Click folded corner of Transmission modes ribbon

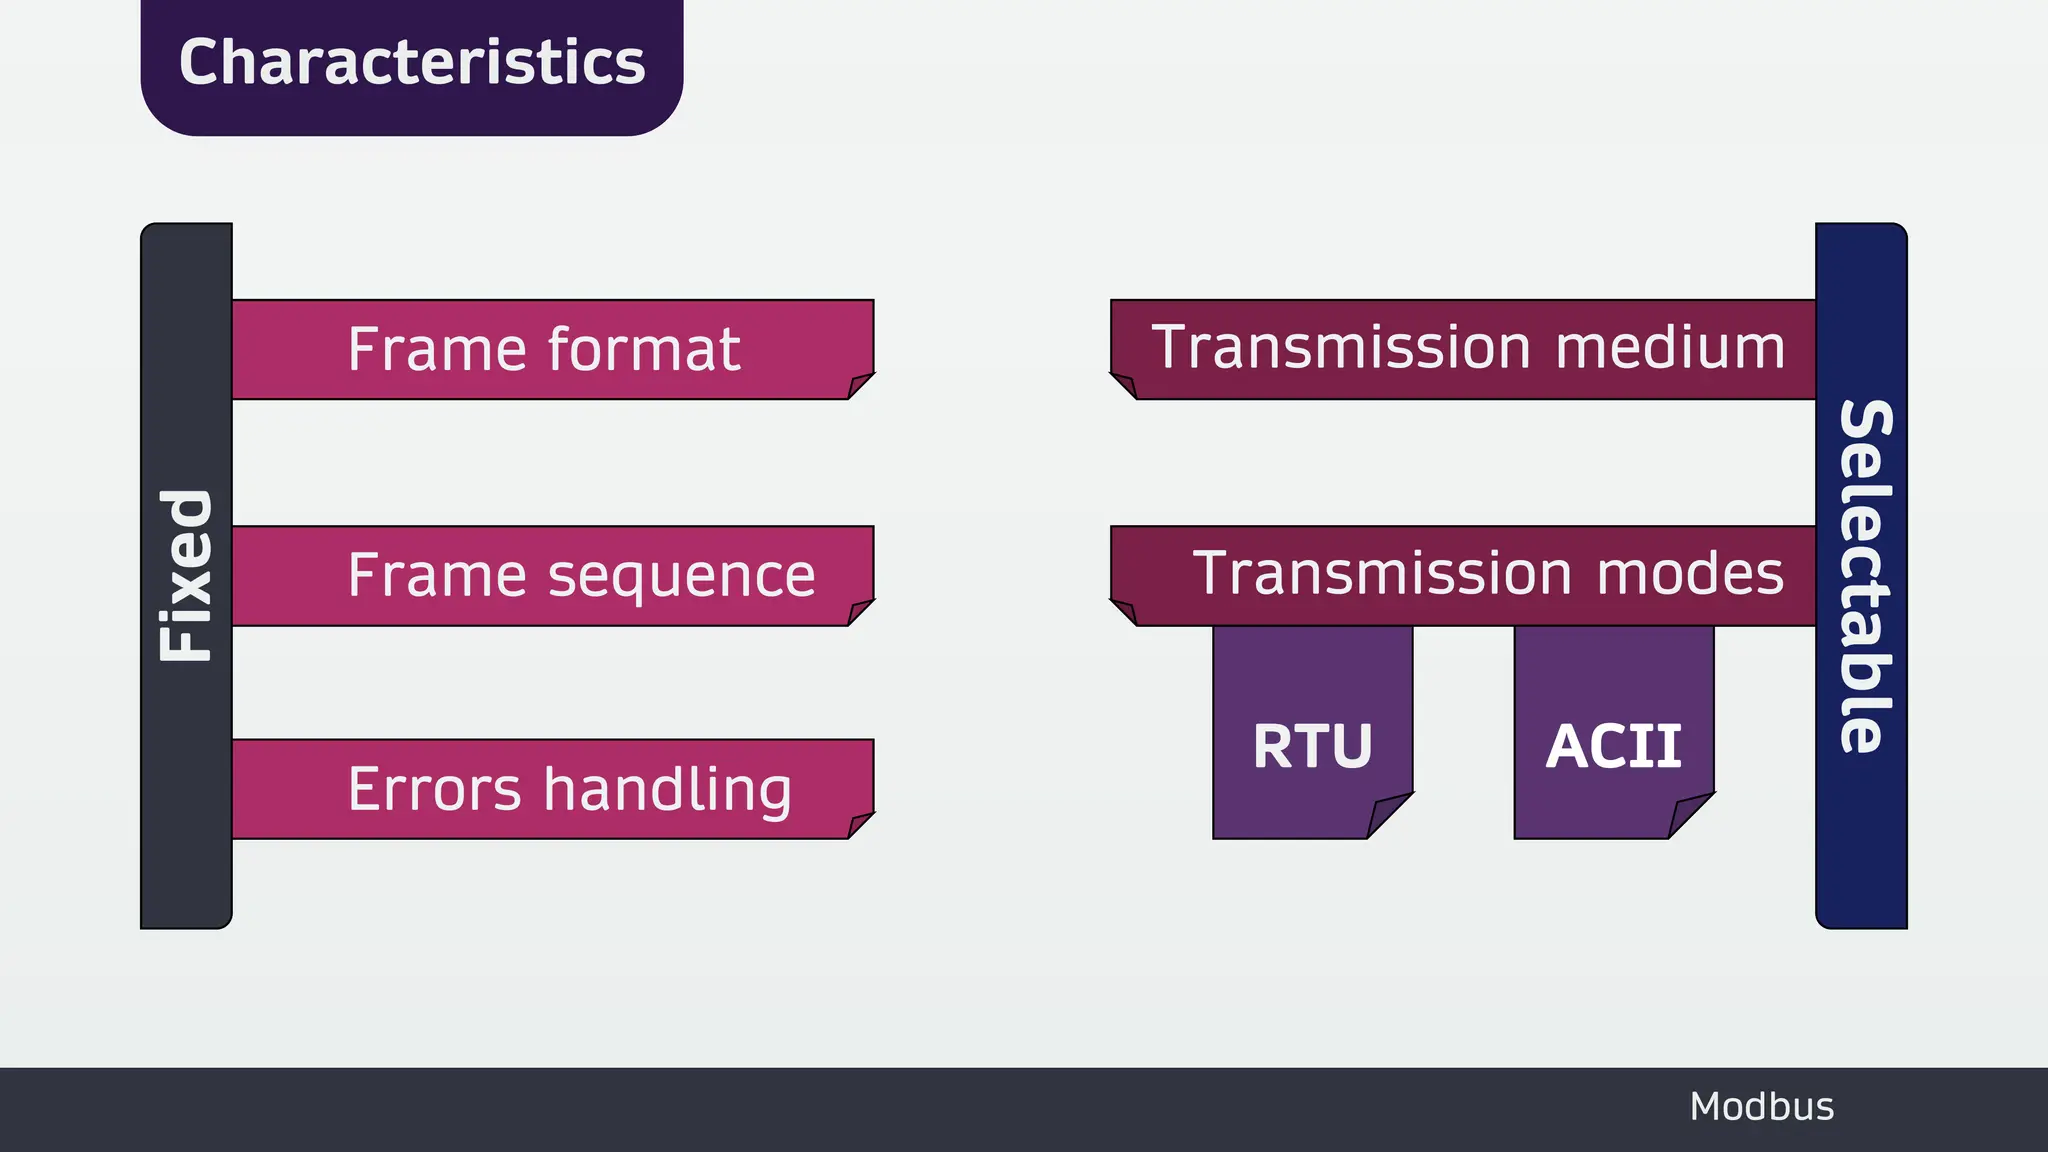coord(1124,612)
